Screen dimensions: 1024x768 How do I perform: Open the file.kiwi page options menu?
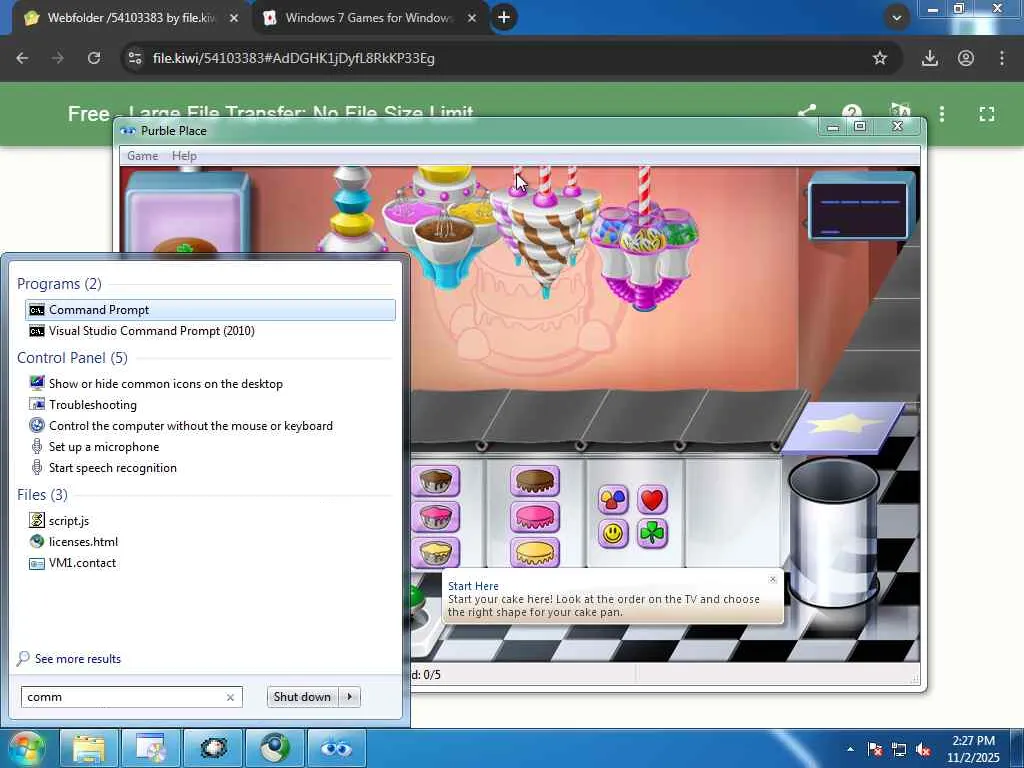click(x=942, y=114)
